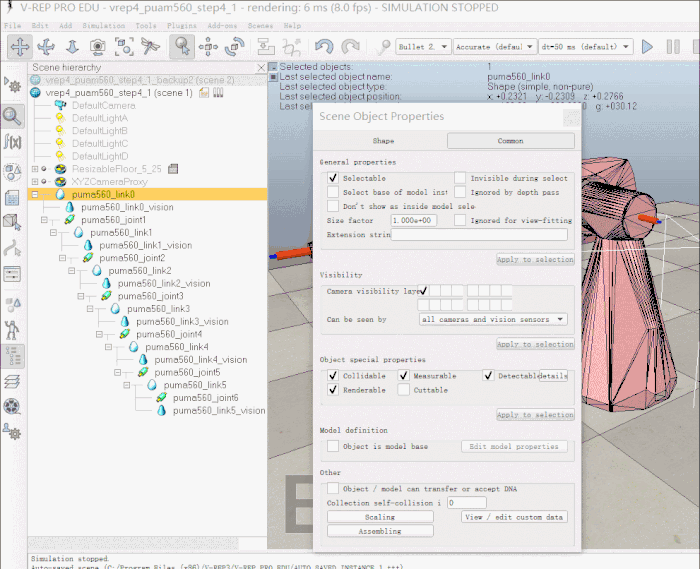This screenshot has width=700, height=569.
Task: Click View / edit custom data button
Action: click(515, 517)
